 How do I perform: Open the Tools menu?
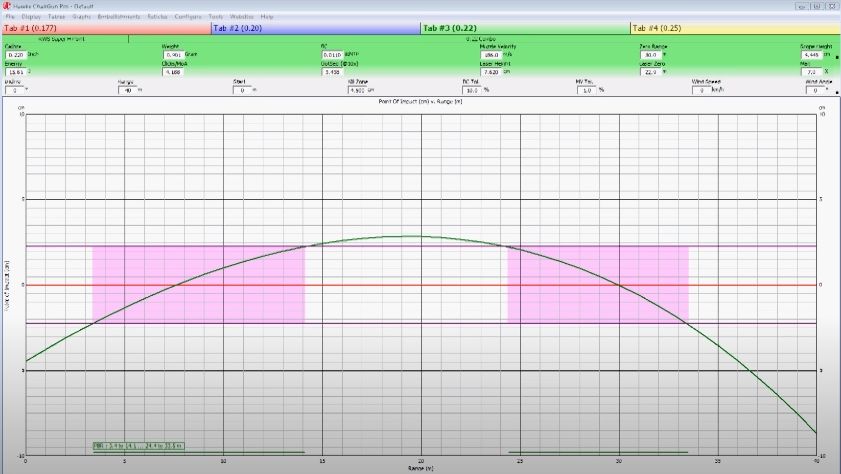point(216,17)
